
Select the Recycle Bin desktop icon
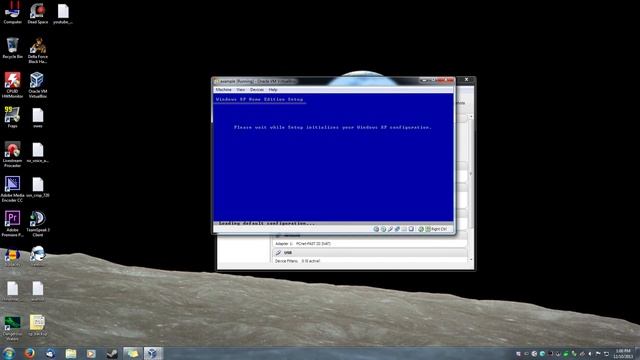[x=12, y=48]
